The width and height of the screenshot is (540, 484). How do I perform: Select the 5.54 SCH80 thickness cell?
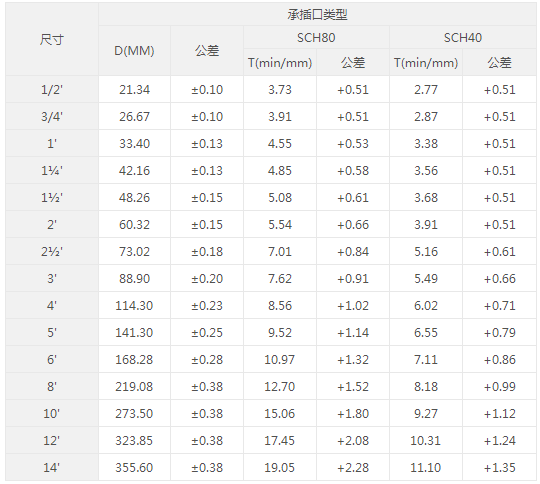[280, 225]
